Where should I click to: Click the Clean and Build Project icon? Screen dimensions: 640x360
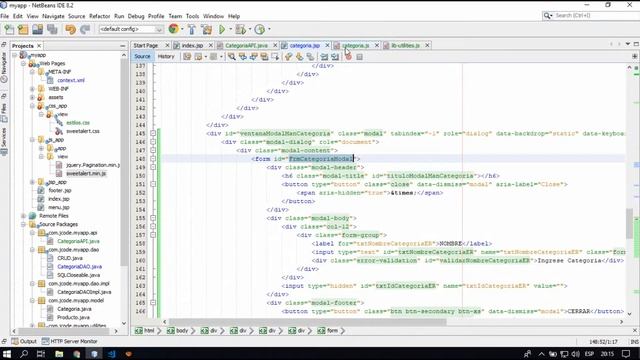tap(207, 29)
